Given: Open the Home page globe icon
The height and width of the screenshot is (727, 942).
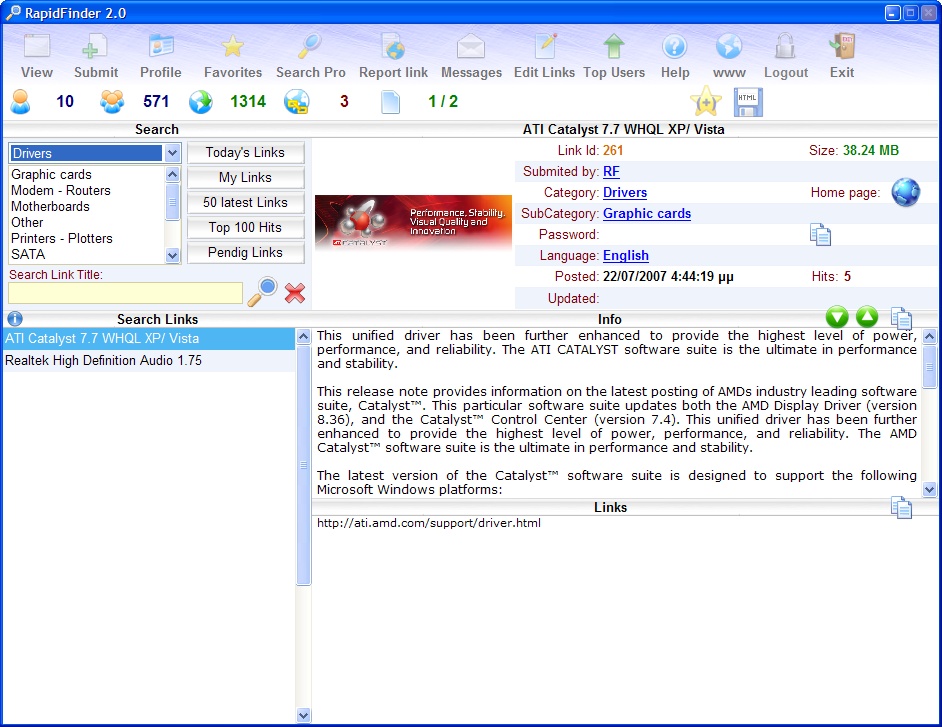Looking at the screenshot, I should 905,192.
